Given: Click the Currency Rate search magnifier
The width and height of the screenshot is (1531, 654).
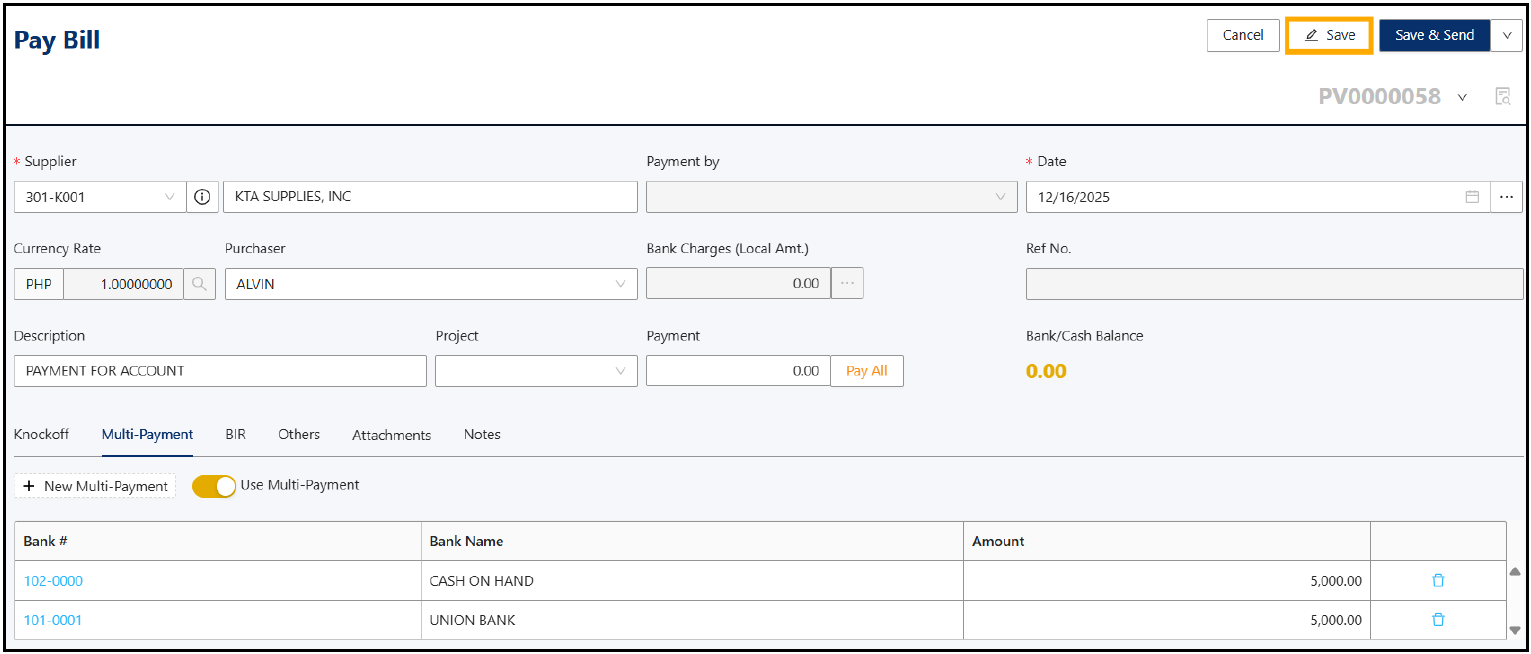Looking at the screenshot, I should tap(200, 284).
